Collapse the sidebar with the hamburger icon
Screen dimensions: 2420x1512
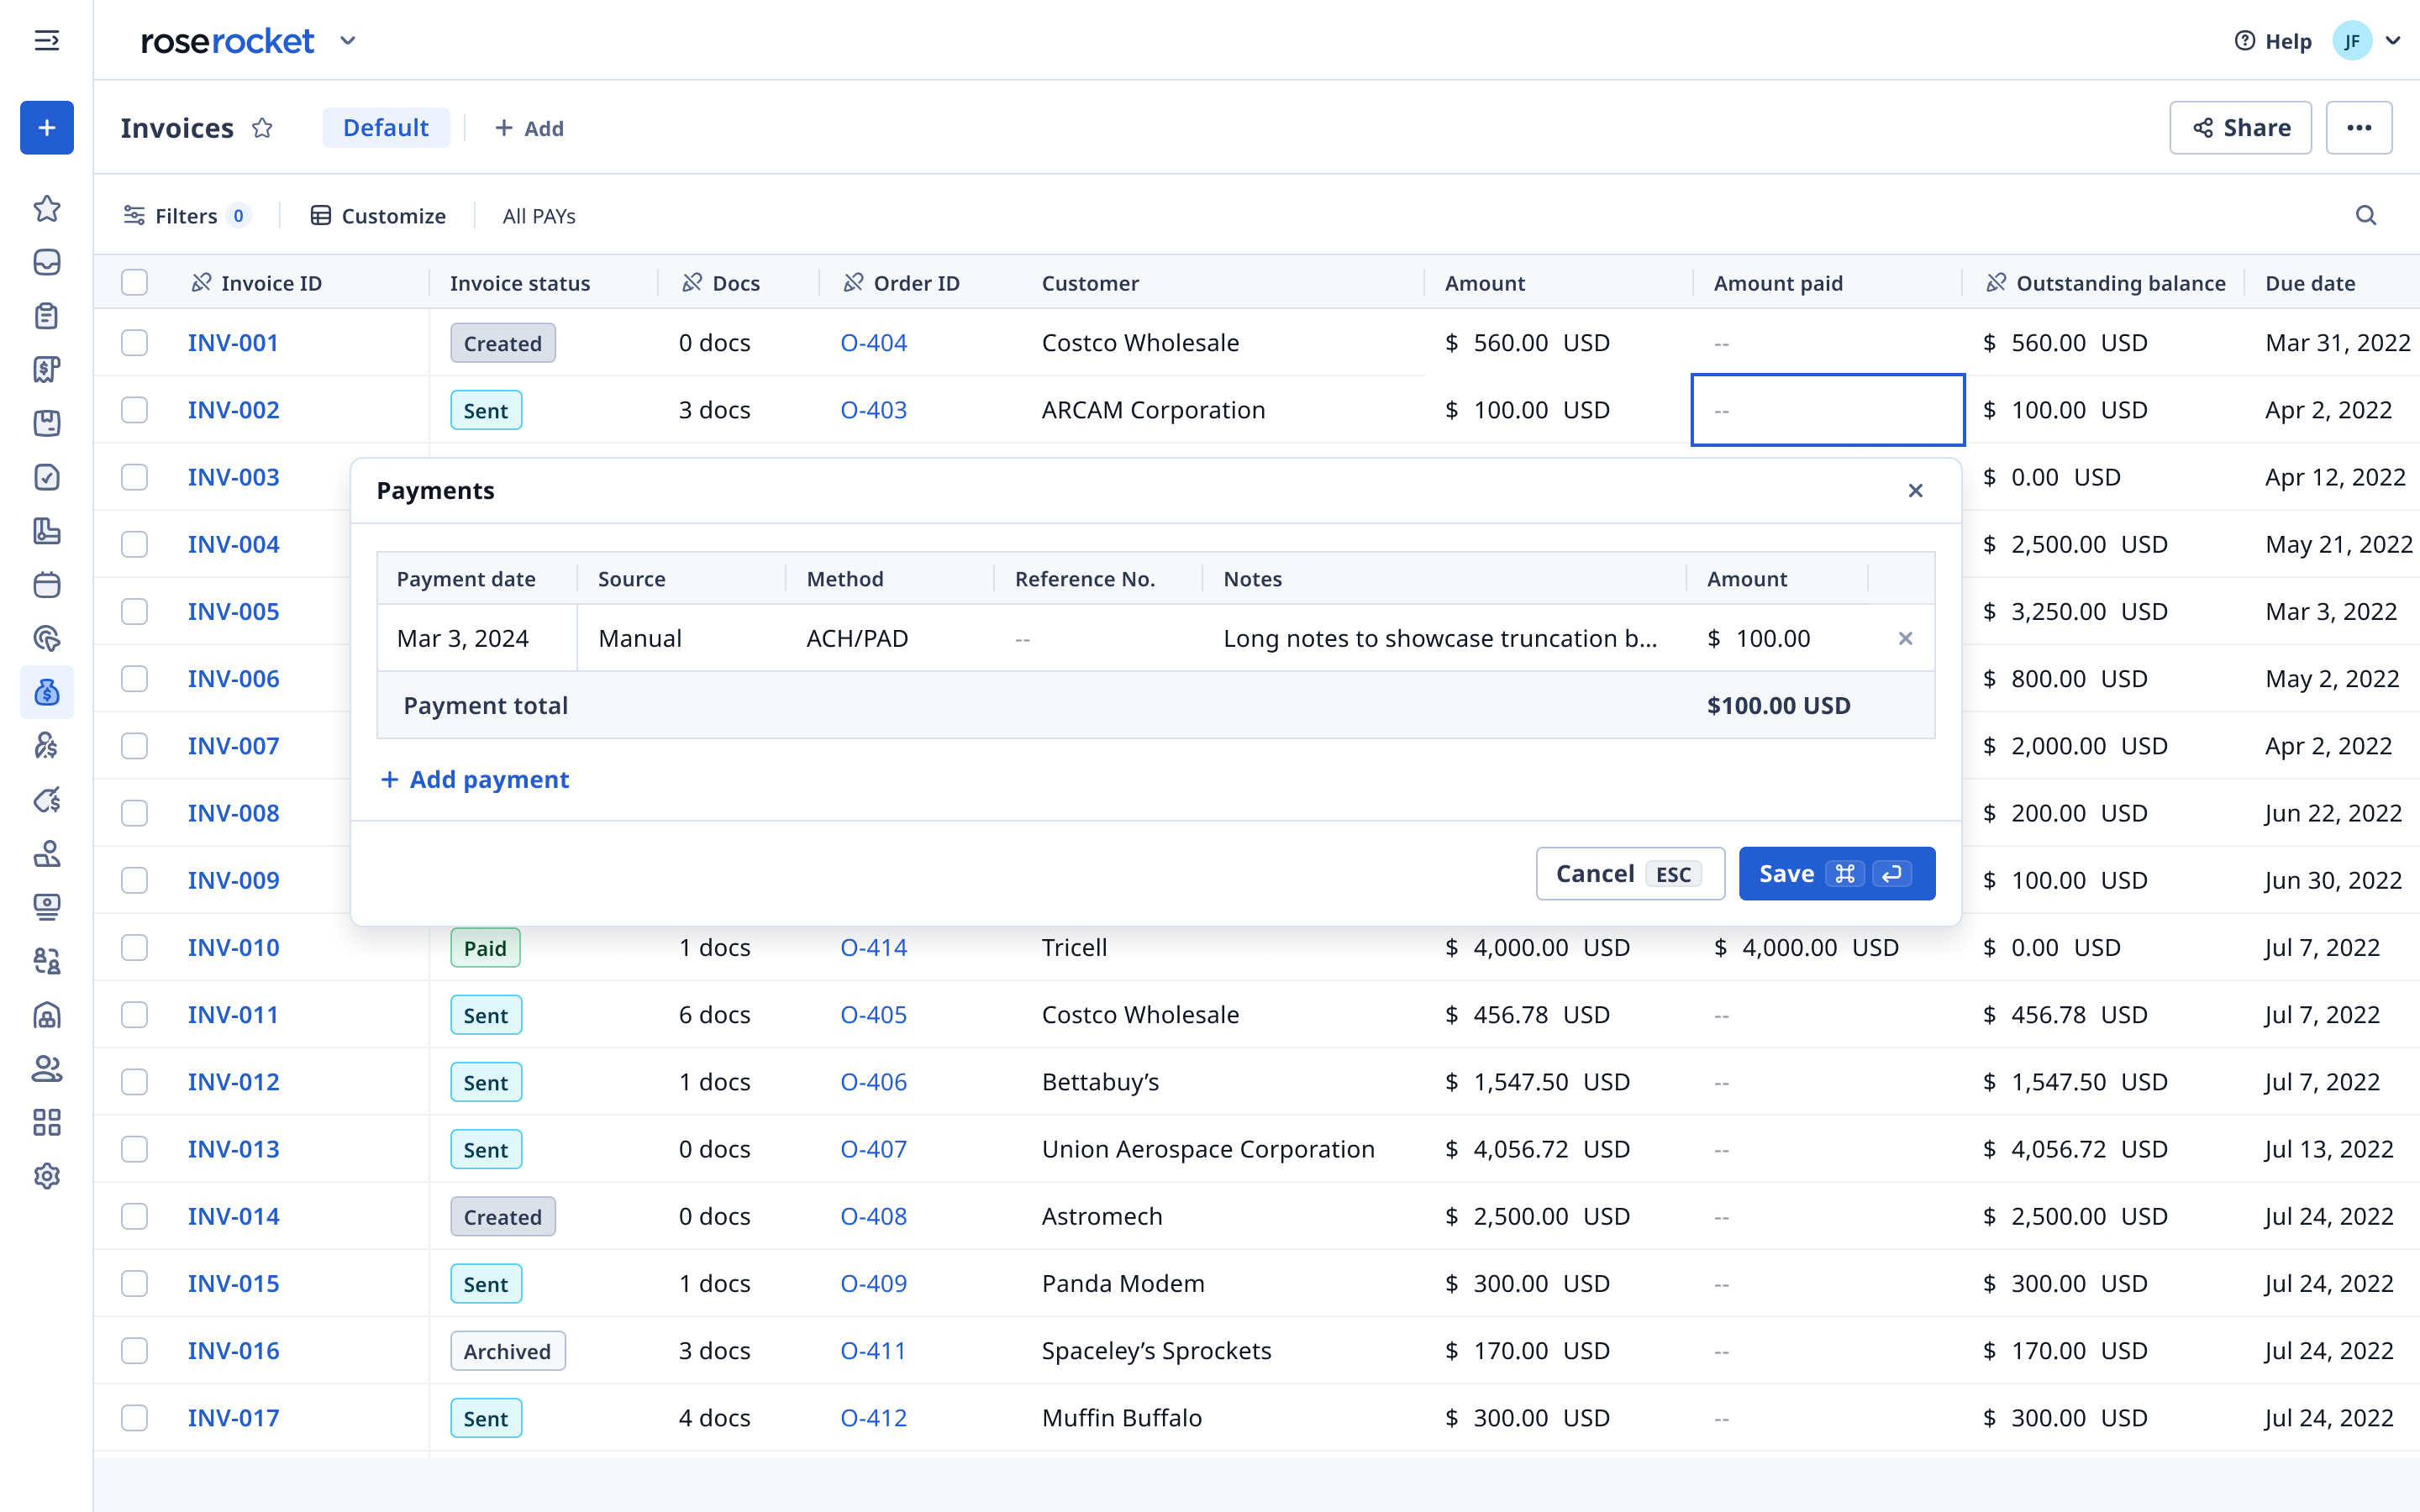[47, 40]
